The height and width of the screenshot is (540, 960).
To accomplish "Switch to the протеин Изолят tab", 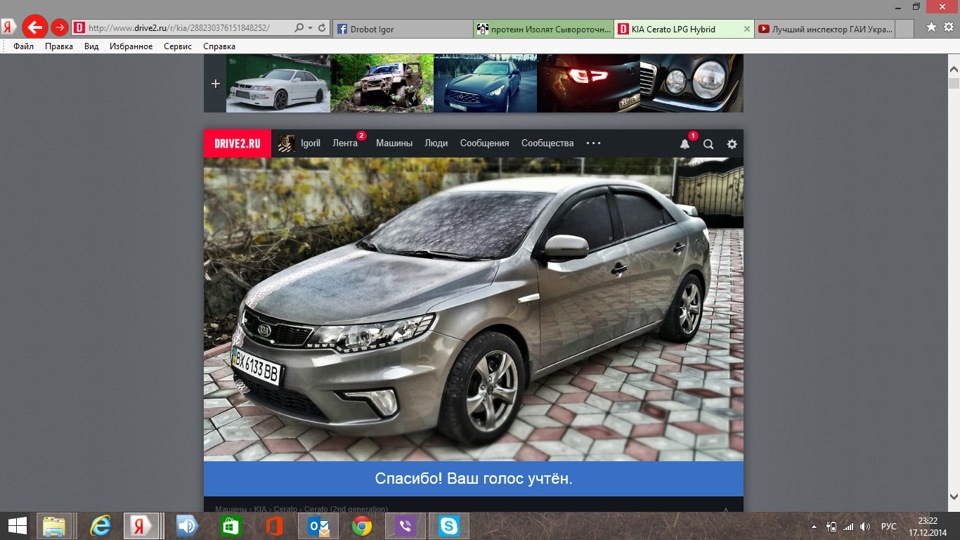I will coord(543,29).
